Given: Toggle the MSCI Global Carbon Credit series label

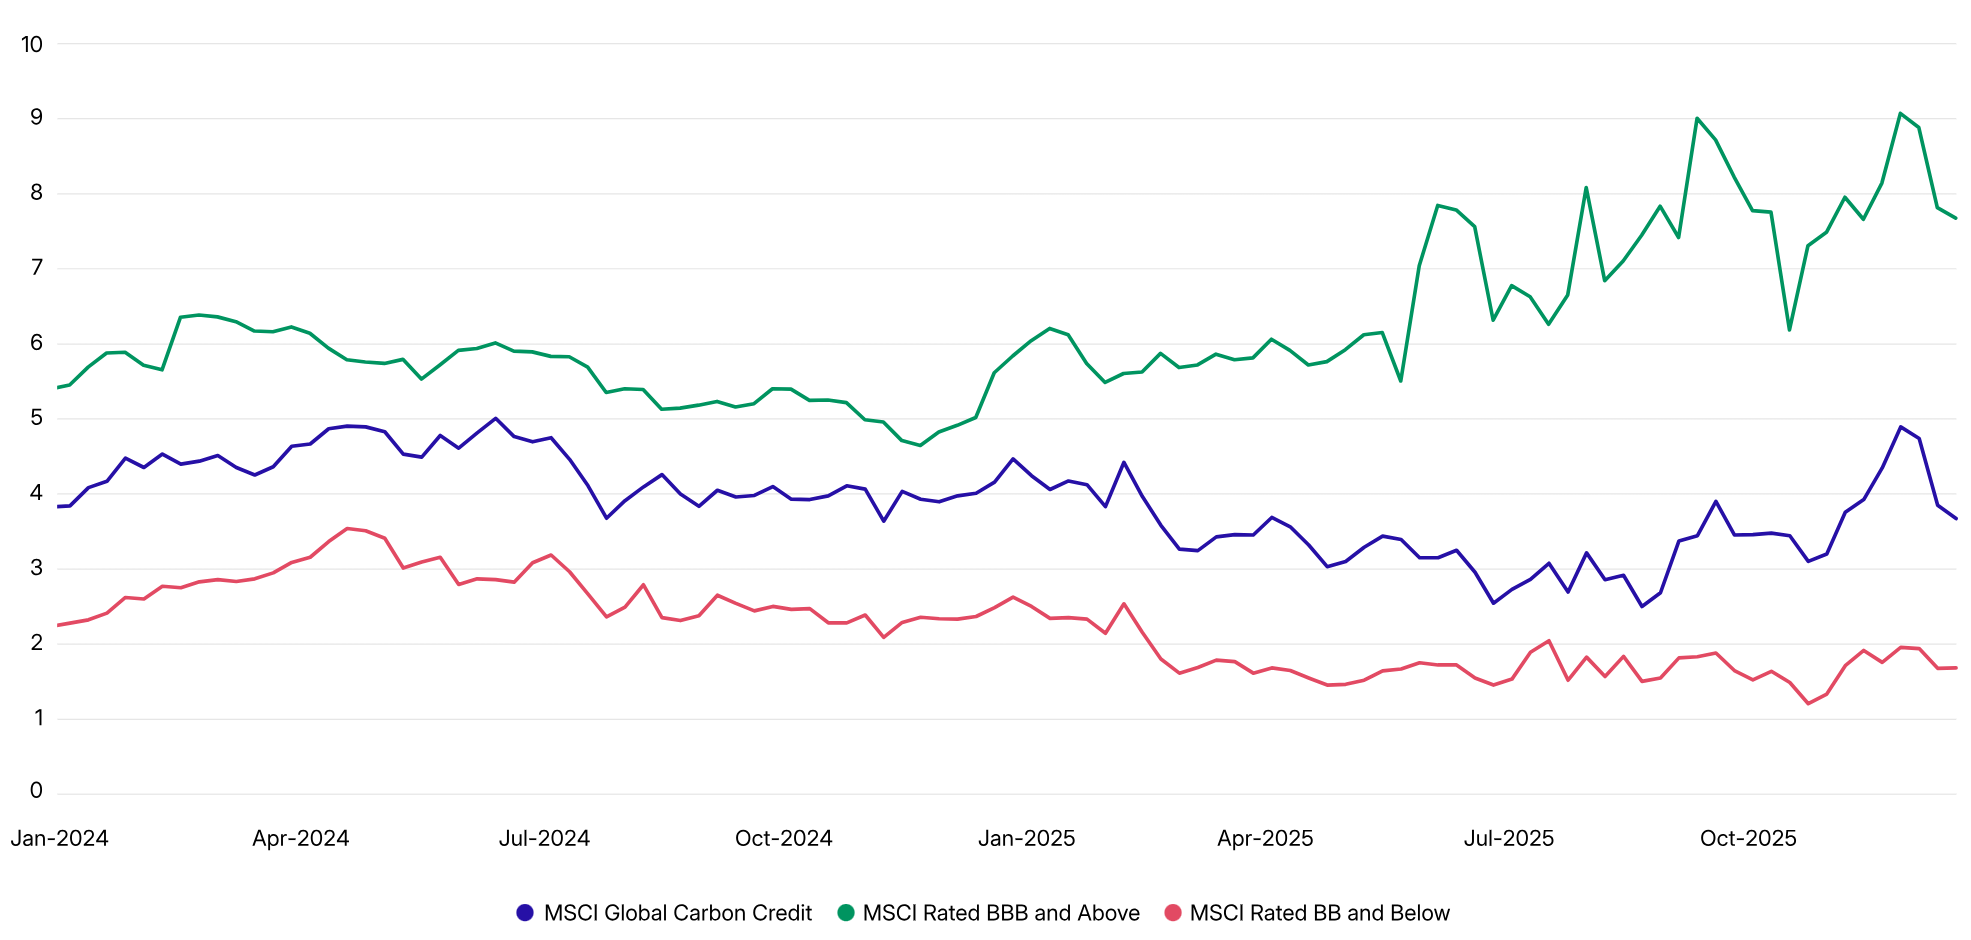Looking at the screenshot, I should click(x=677, y=913).
